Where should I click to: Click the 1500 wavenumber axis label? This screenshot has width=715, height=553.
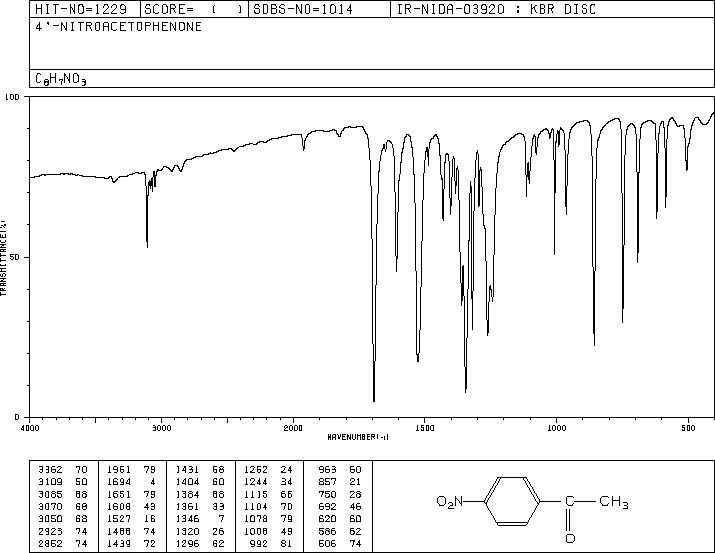coord(425,428)
